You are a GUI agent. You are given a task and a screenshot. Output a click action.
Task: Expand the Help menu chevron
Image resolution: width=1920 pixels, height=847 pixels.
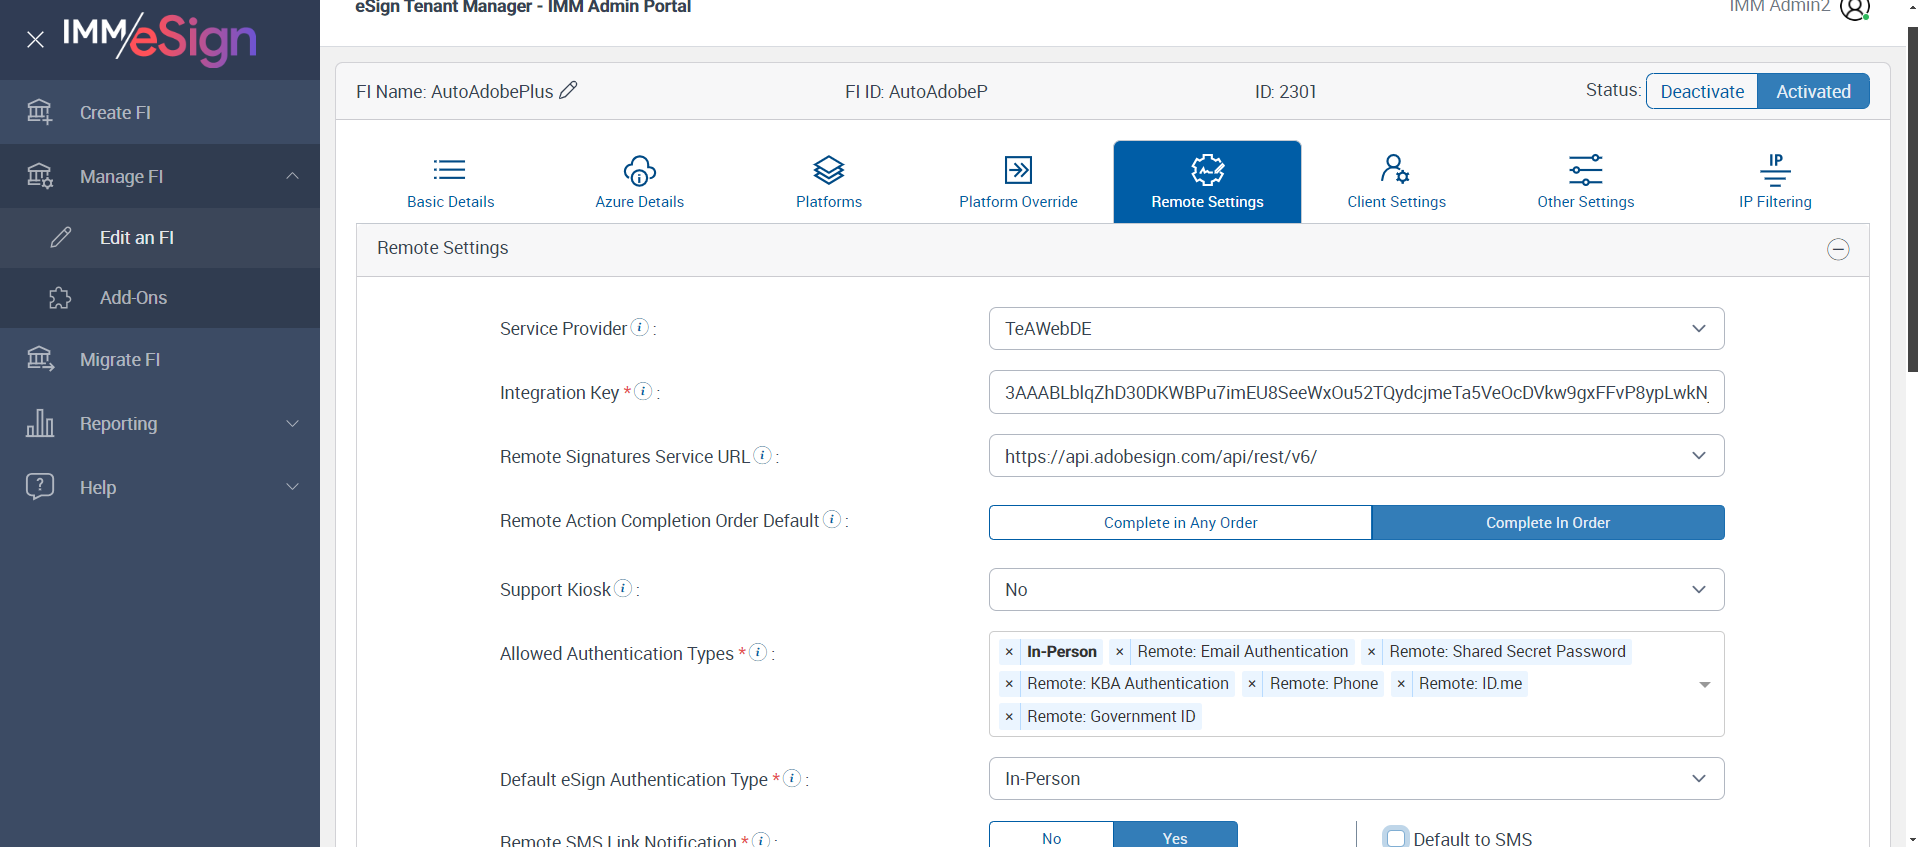click(x=292, y=487)
